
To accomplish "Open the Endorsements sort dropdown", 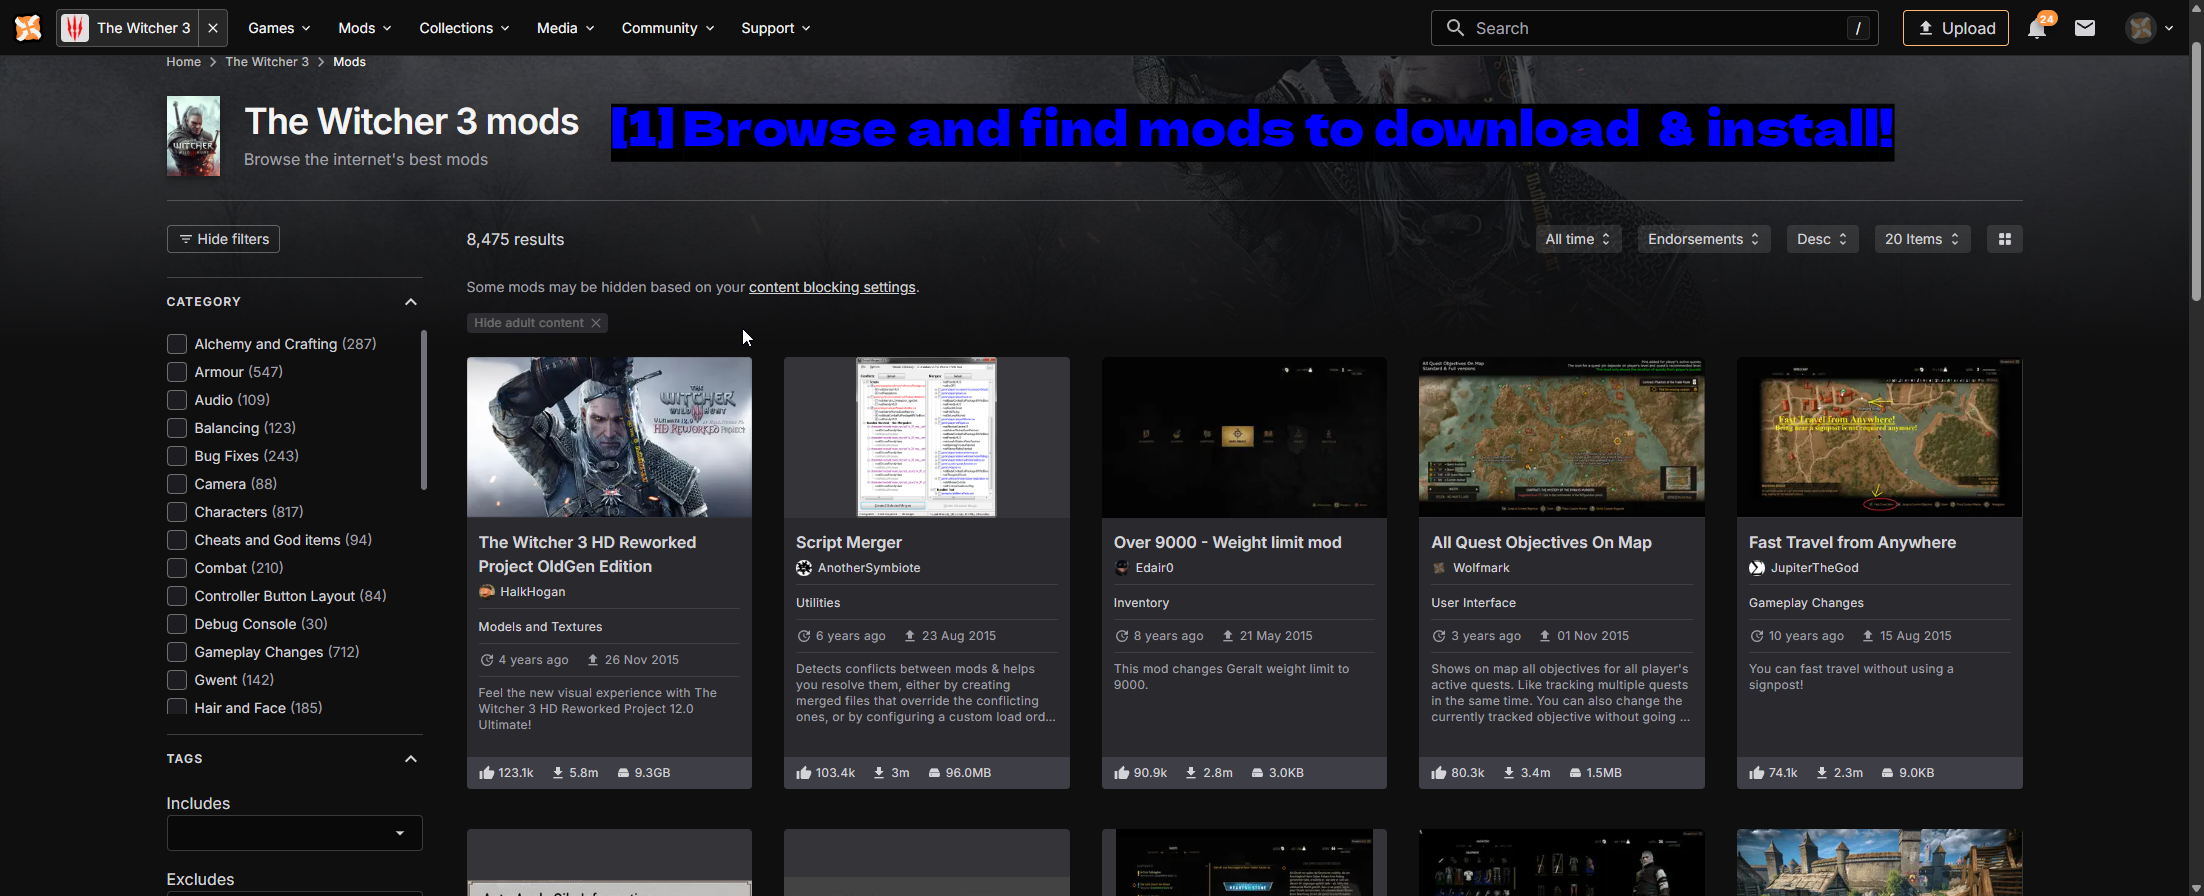I will coord(1704,239).
